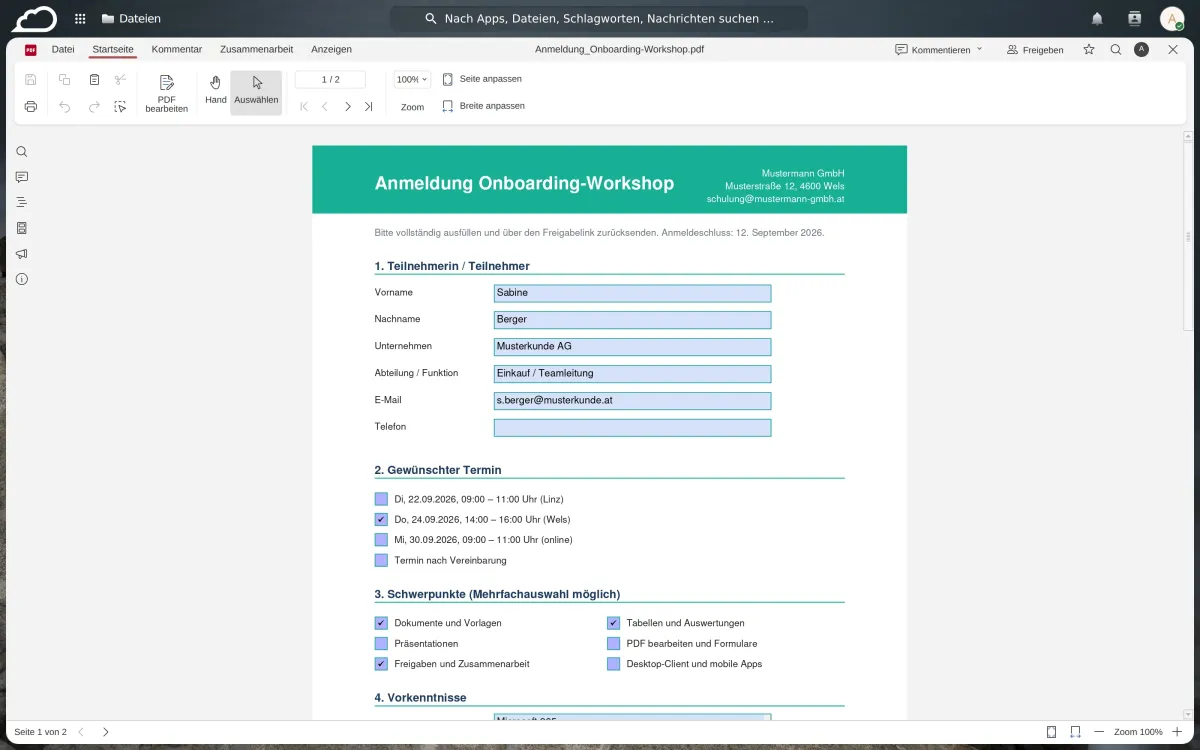The height and width of the screenshot is (750, 1200).
Task: Go to next page in toolbar
Action: [347, 106]
